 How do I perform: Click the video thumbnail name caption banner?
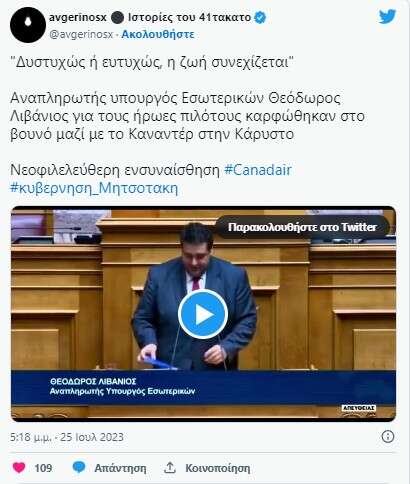tap(203, 387)
